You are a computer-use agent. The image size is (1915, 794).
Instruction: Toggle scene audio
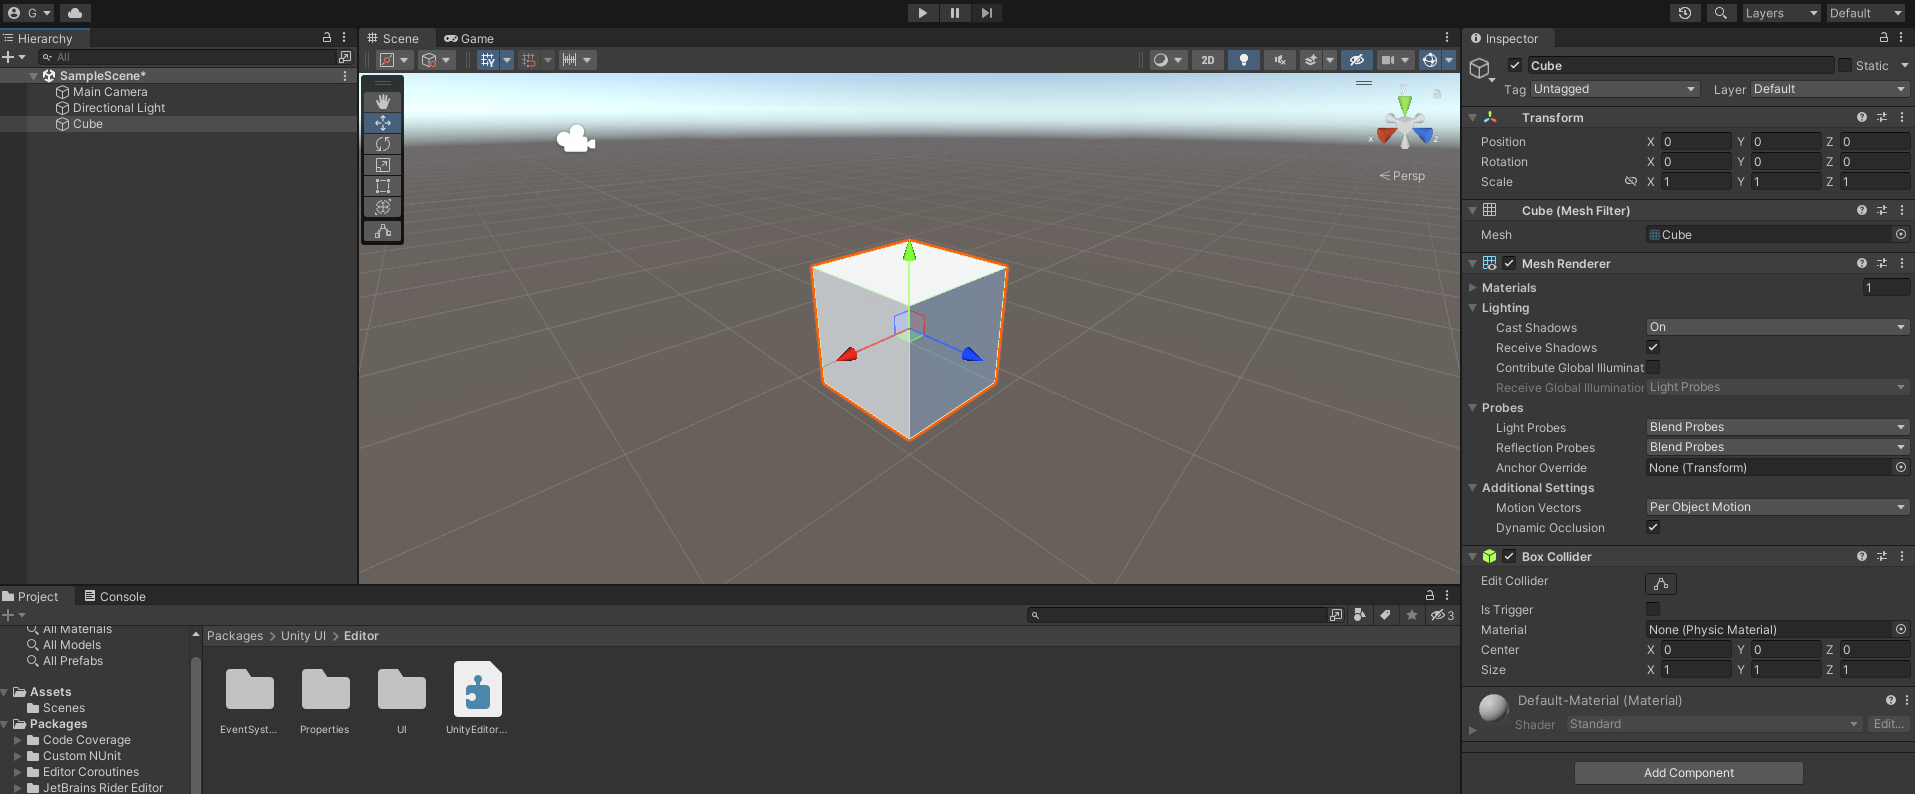[x=1279, y=60]
